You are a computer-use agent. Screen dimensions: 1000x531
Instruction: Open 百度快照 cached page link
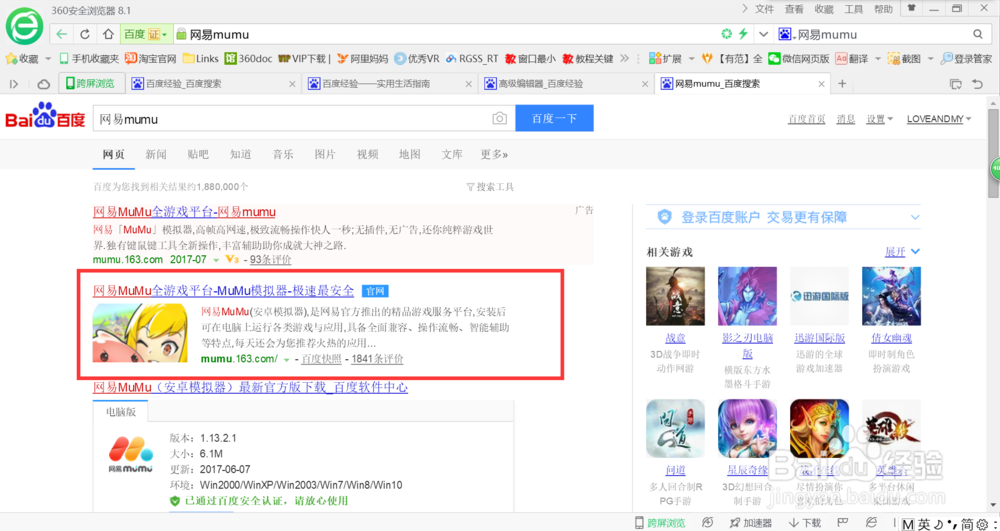point(321,359)
